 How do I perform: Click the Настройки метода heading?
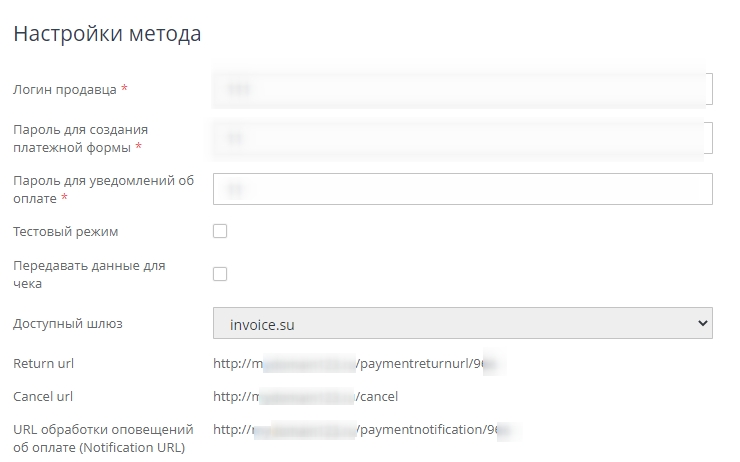(x=107, y=34)
